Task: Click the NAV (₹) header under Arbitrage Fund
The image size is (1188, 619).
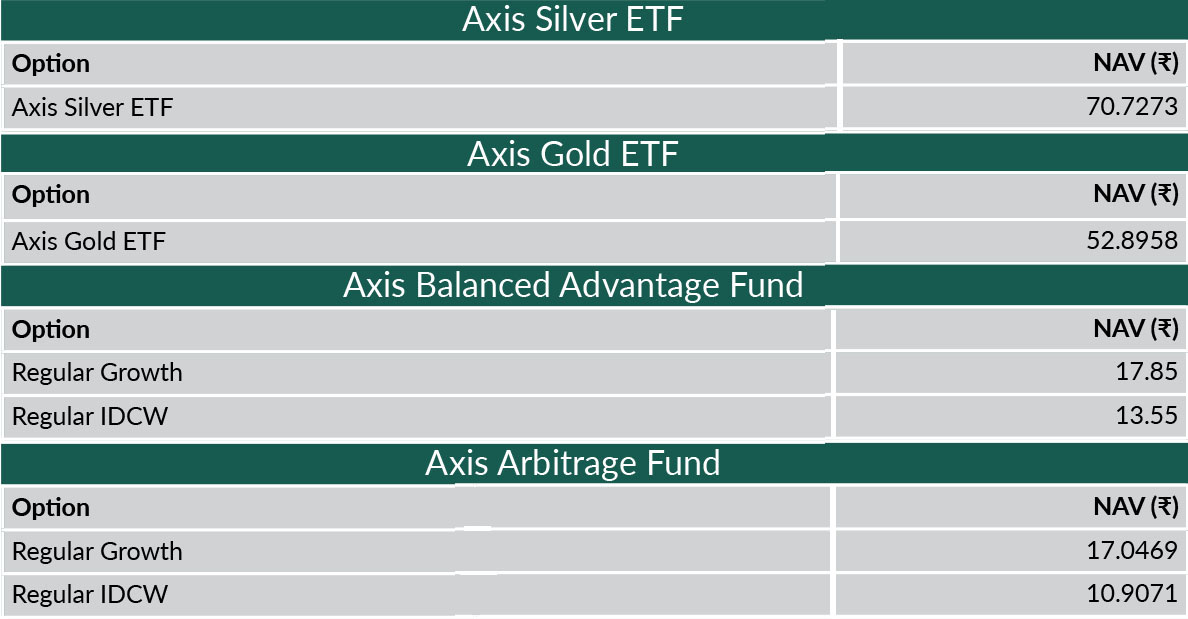Action: pos(1136,507)
